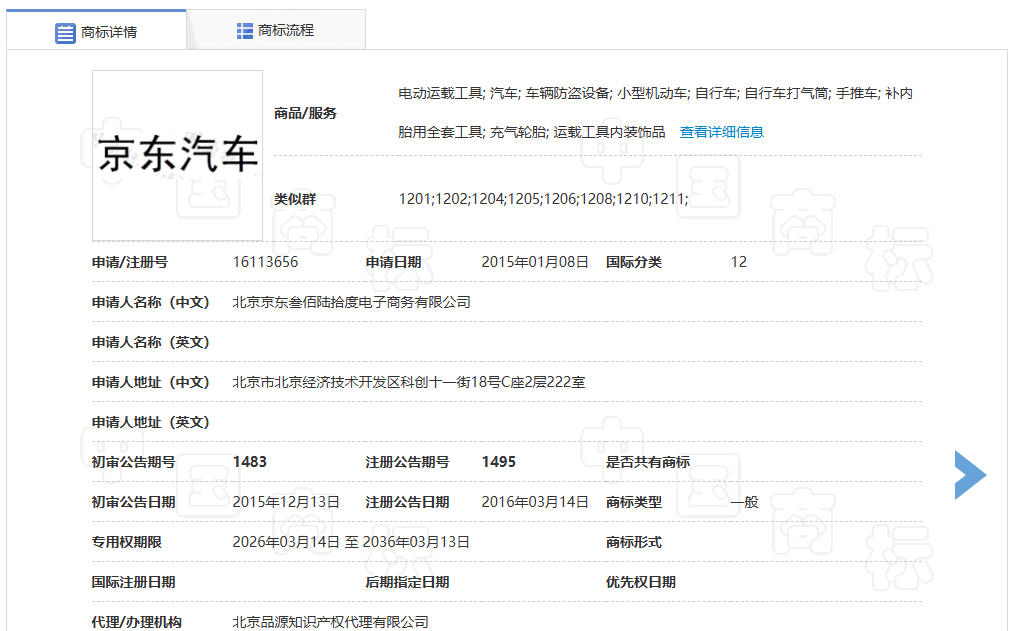Click agency name 北京品源知识产权代理有限公司

click(x=330, y=622)
